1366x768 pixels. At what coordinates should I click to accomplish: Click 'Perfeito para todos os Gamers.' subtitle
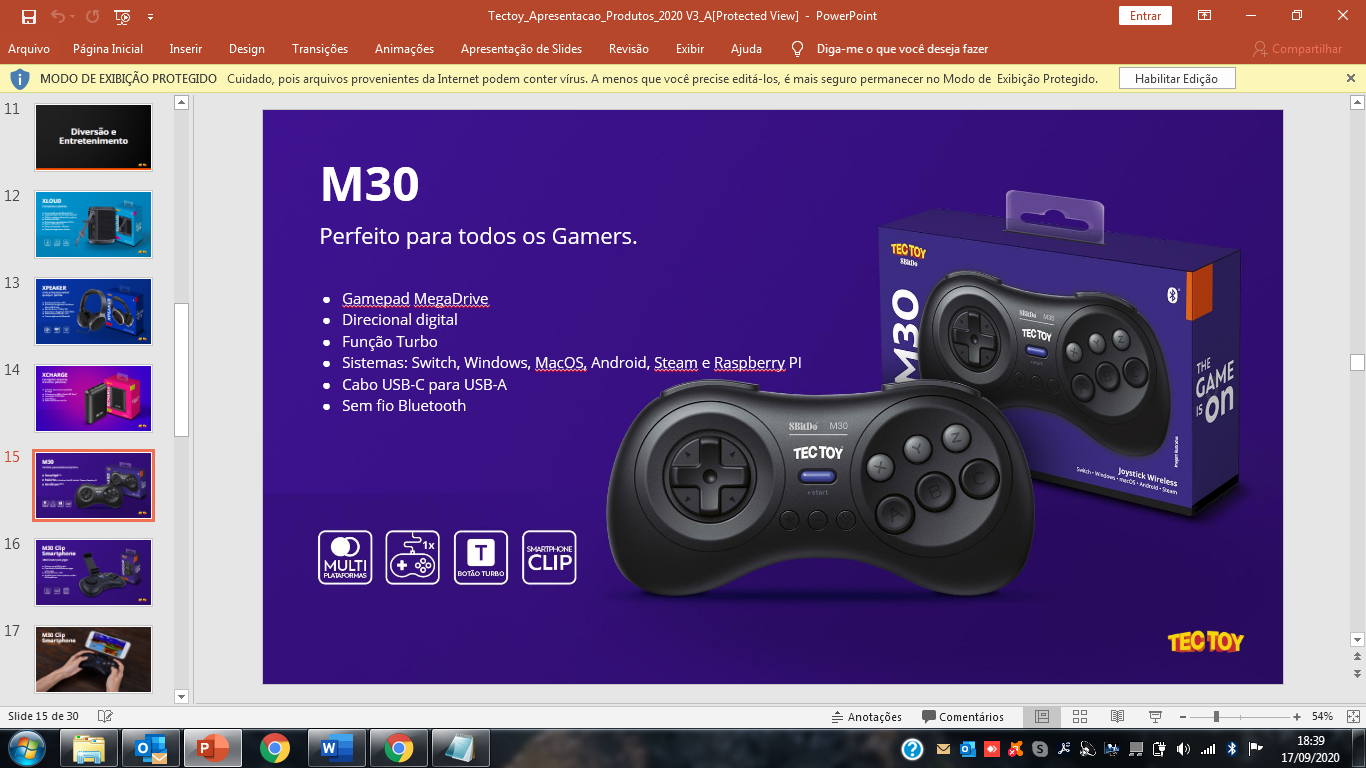tap(478, 236)
